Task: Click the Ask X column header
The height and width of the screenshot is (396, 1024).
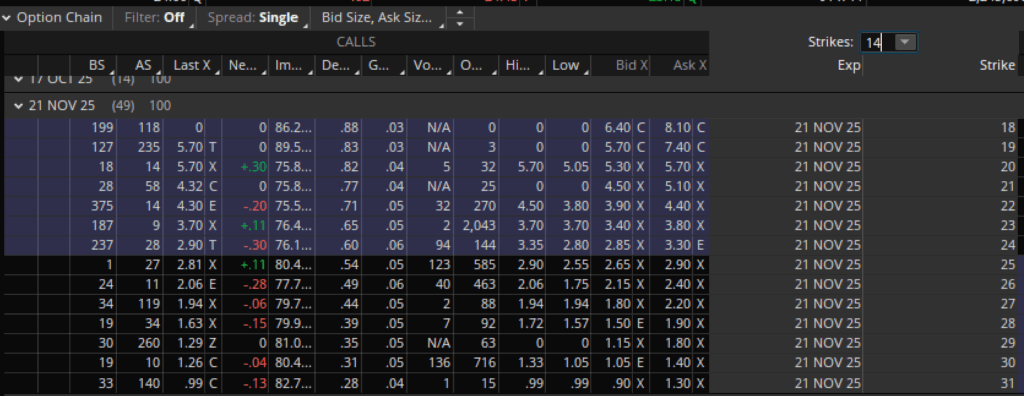Action: pyautogui.click(x=679, y=65)
